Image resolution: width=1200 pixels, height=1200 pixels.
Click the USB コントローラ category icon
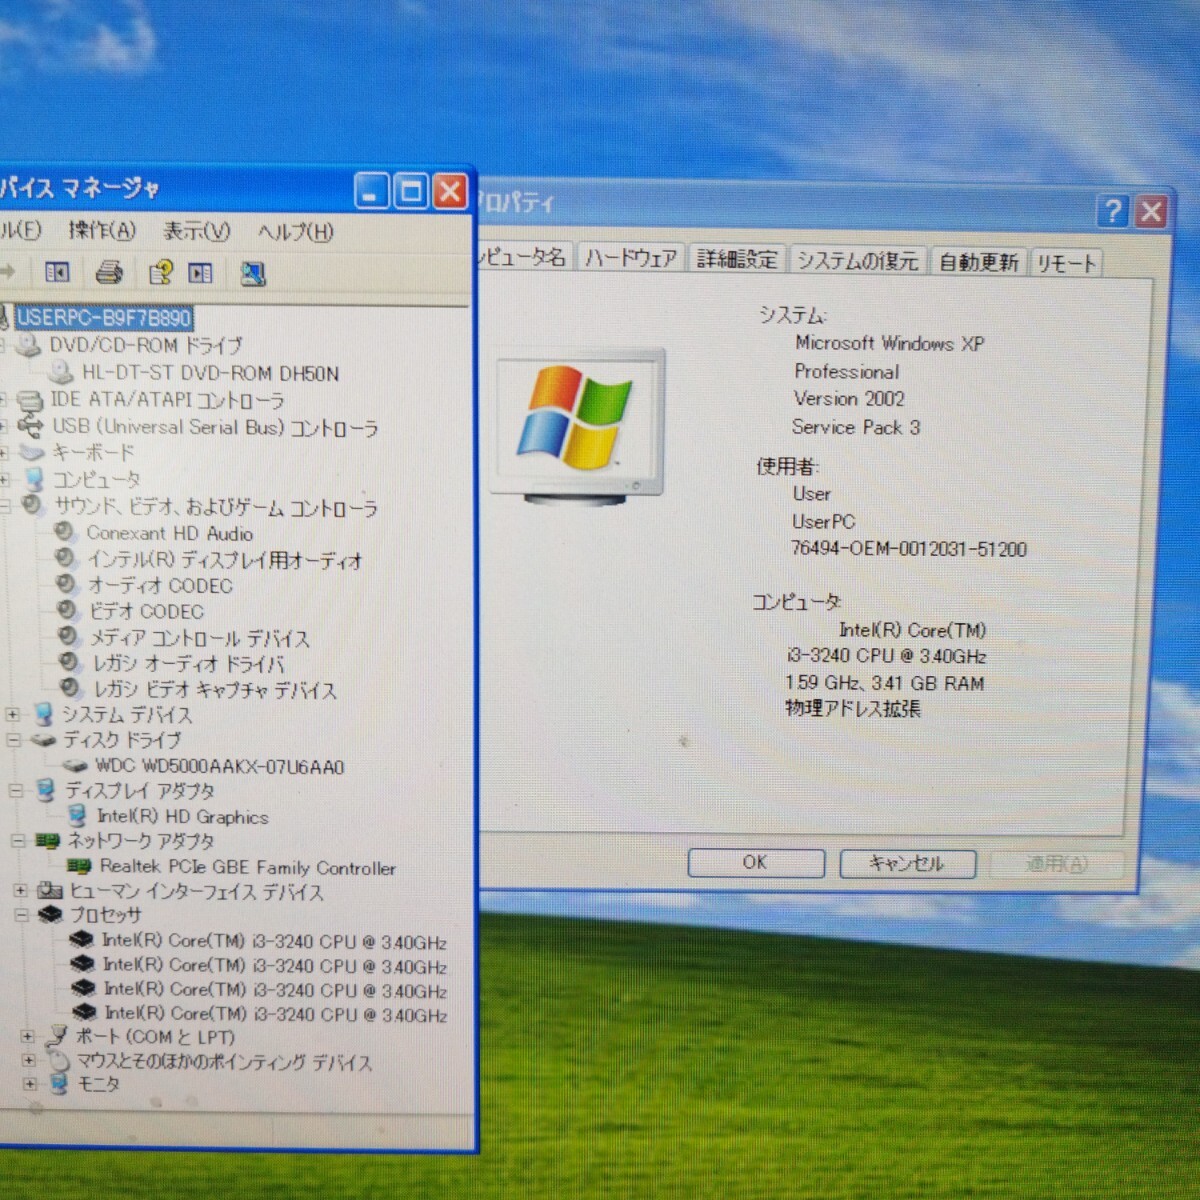31,427
